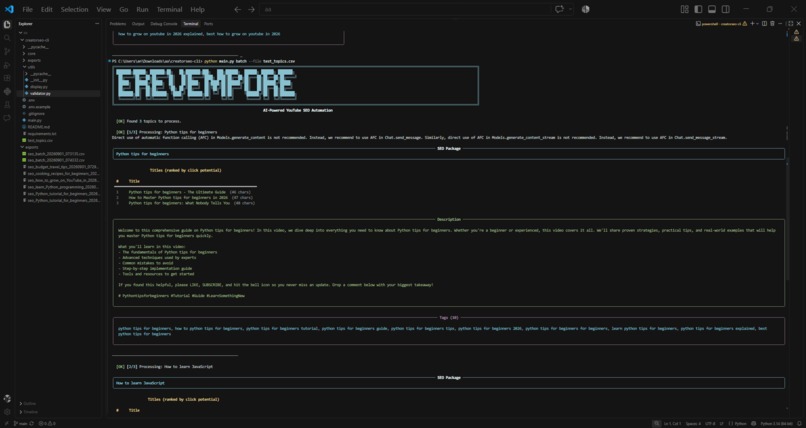
Task: Click the sync changes icon in status bar
Action: 32,423
